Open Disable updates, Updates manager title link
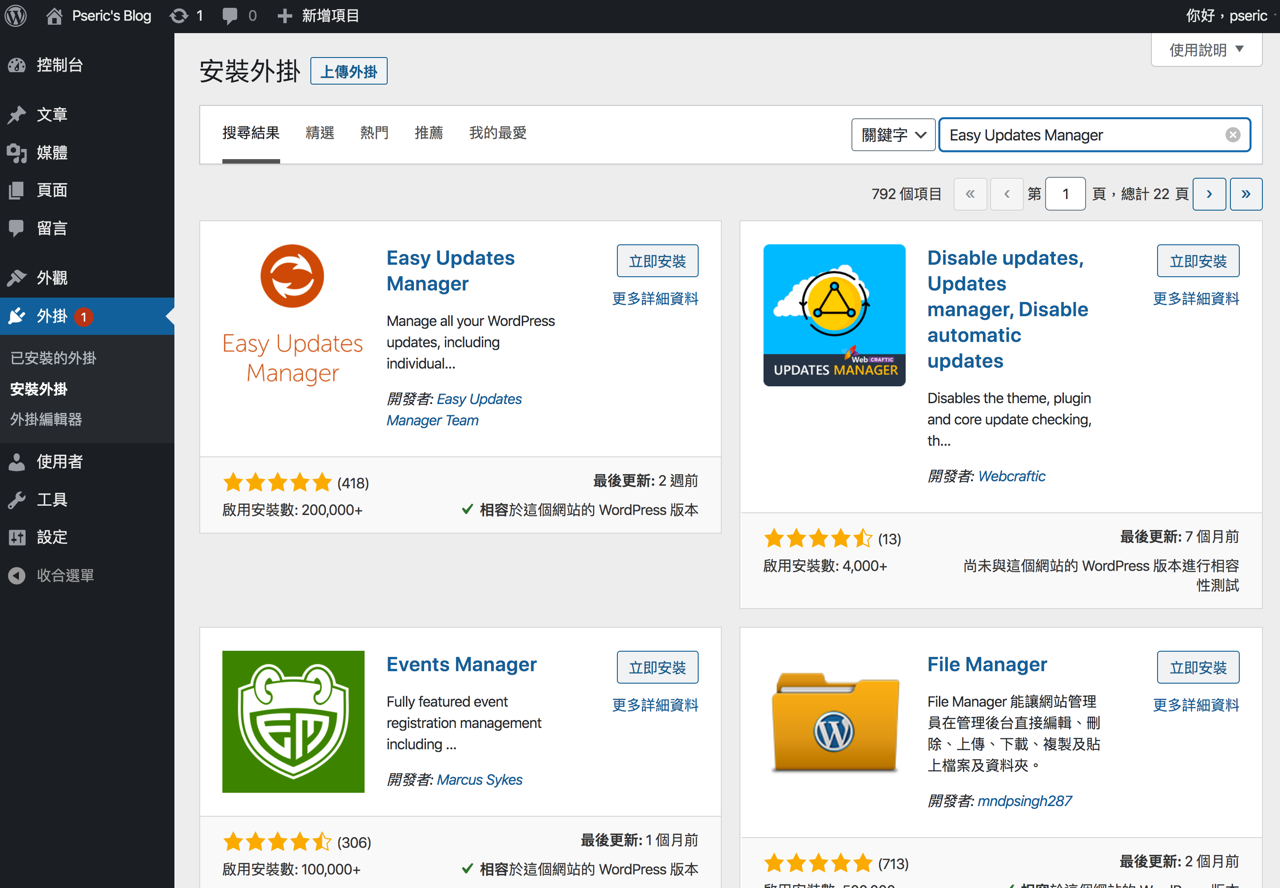Image resolution: width=1280 pixels, height=888 pixels. click(1008, 309)
